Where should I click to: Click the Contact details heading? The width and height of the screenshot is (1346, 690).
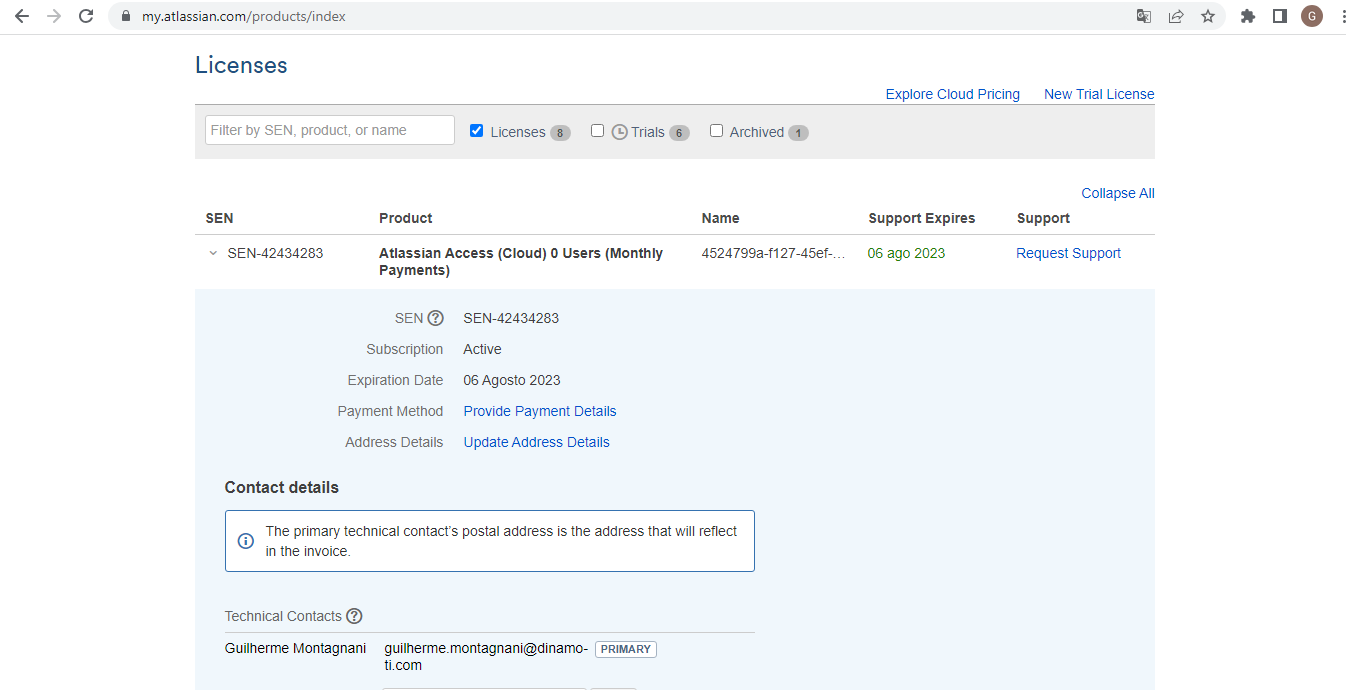(282, 487)
